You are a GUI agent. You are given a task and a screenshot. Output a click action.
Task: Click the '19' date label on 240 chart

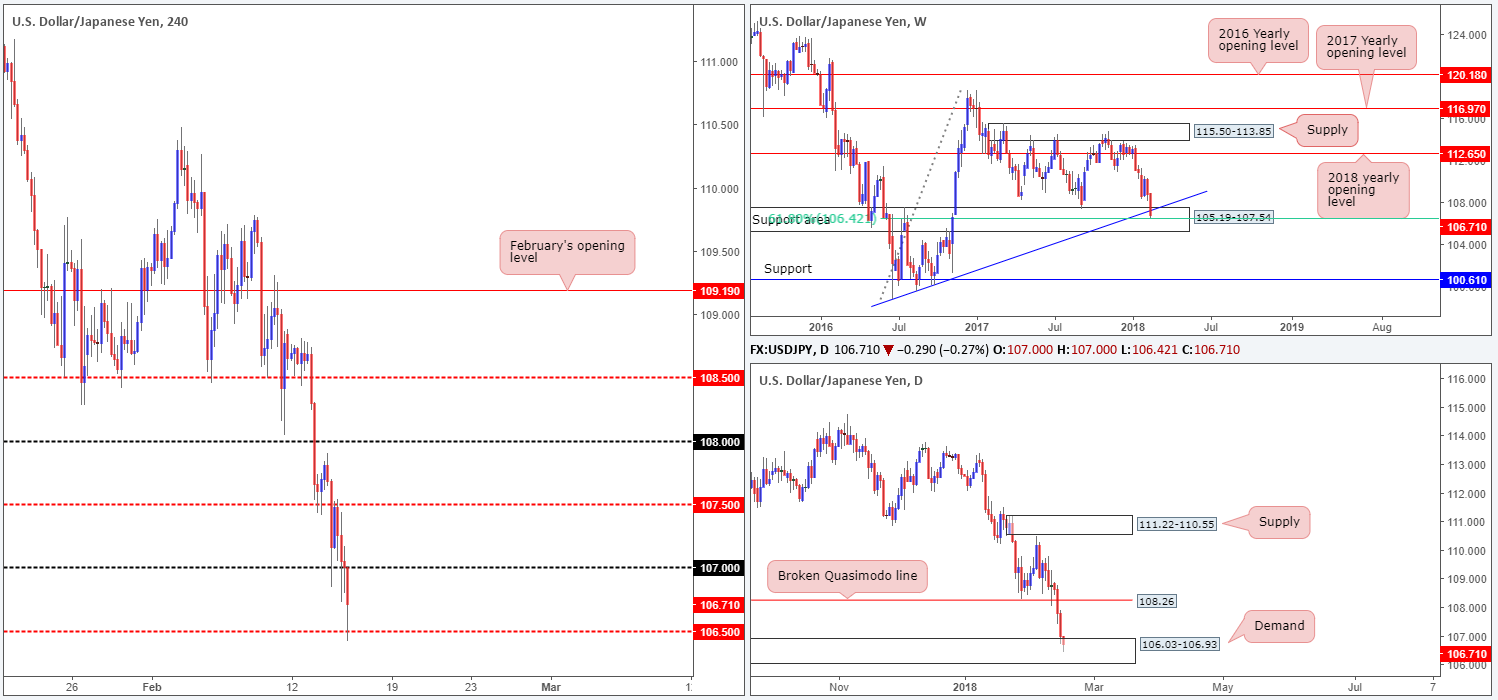pyautogui.click(x=391, y=688)
